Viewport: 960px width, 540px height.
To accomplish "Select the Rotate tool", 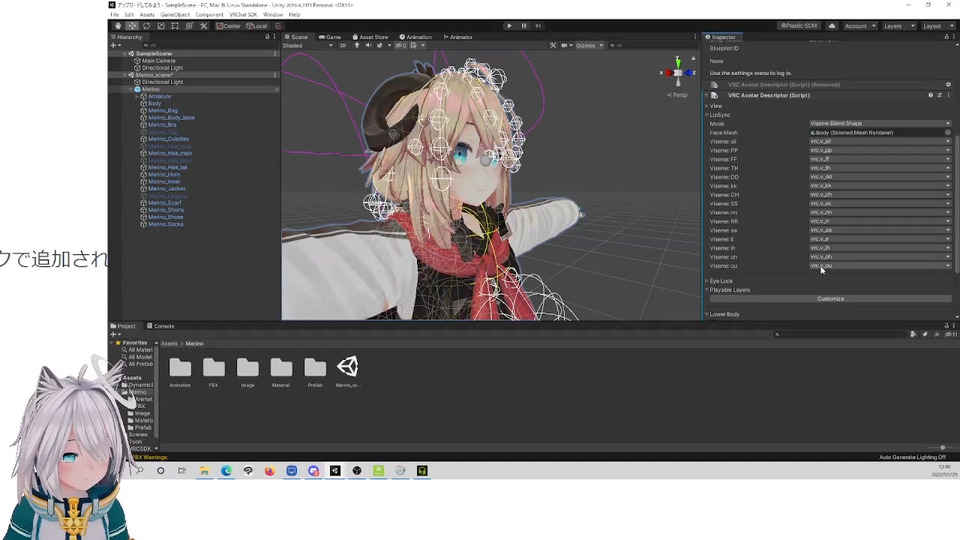I will pos(146,26).
